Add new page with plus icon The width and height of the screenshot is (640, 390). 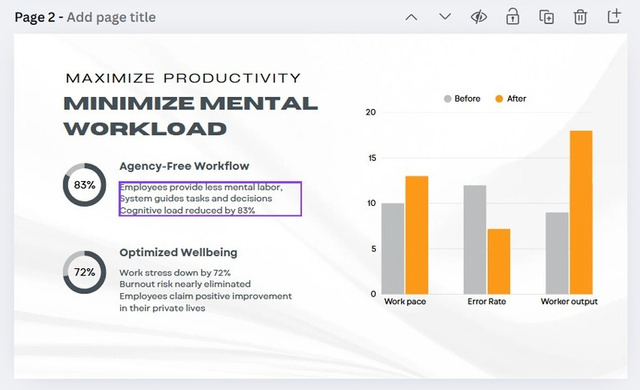point(614,16)
